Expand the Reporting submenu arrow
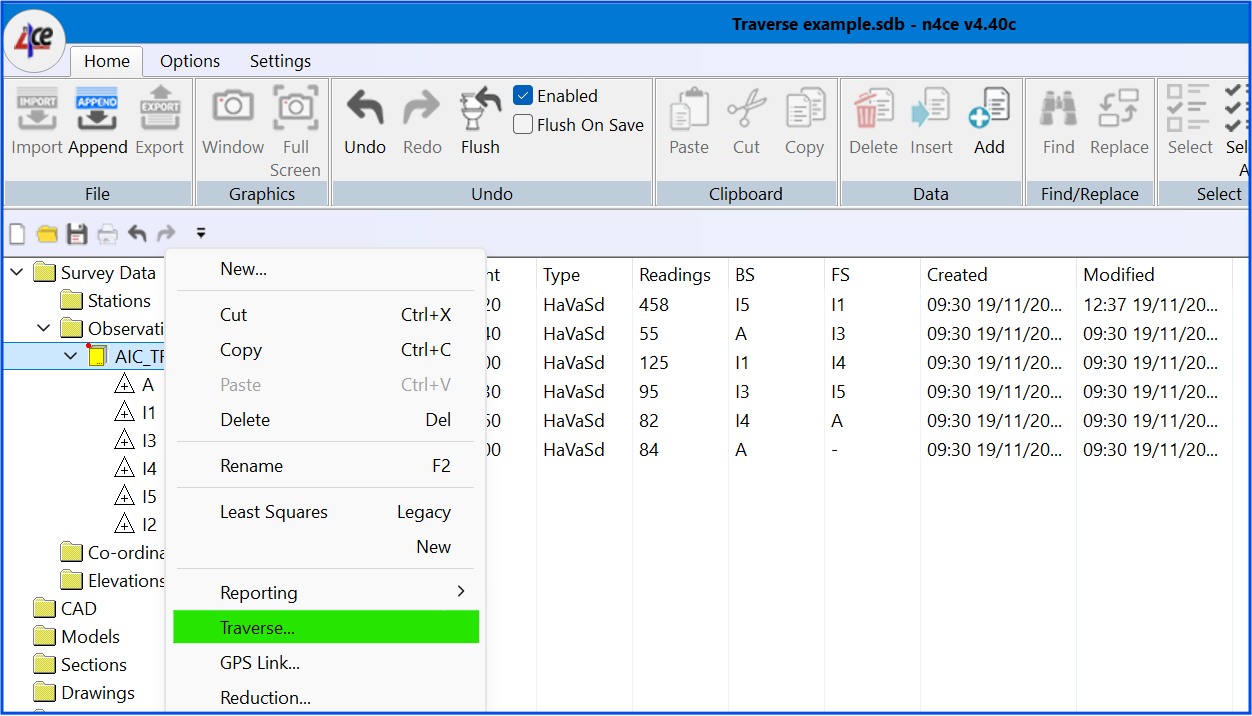1252x716 pixels. 460,592
